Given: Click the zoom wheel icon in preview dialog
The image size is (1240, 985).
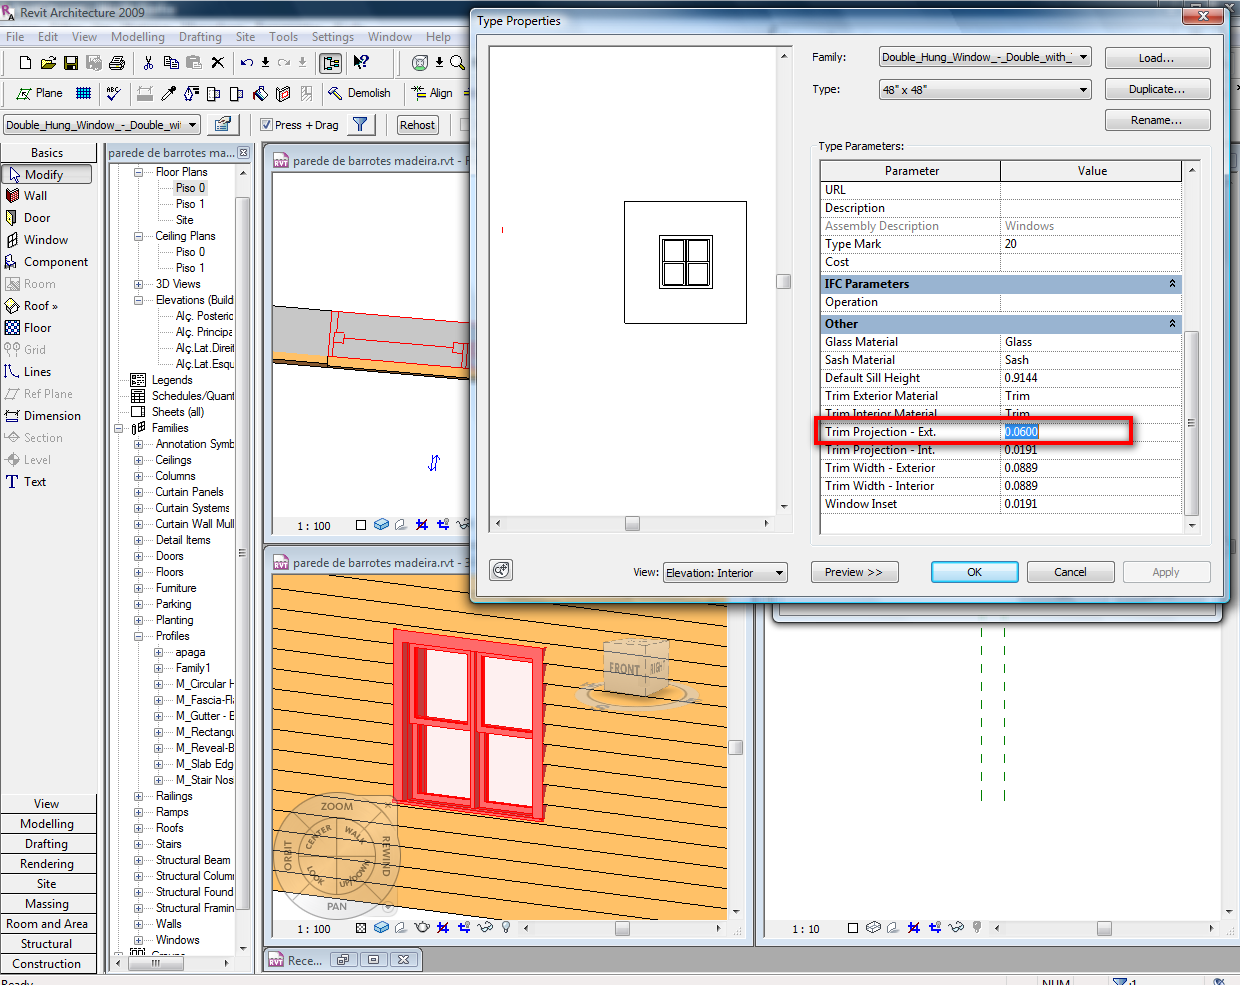Looking at the screenshot, I should (501, 570).
